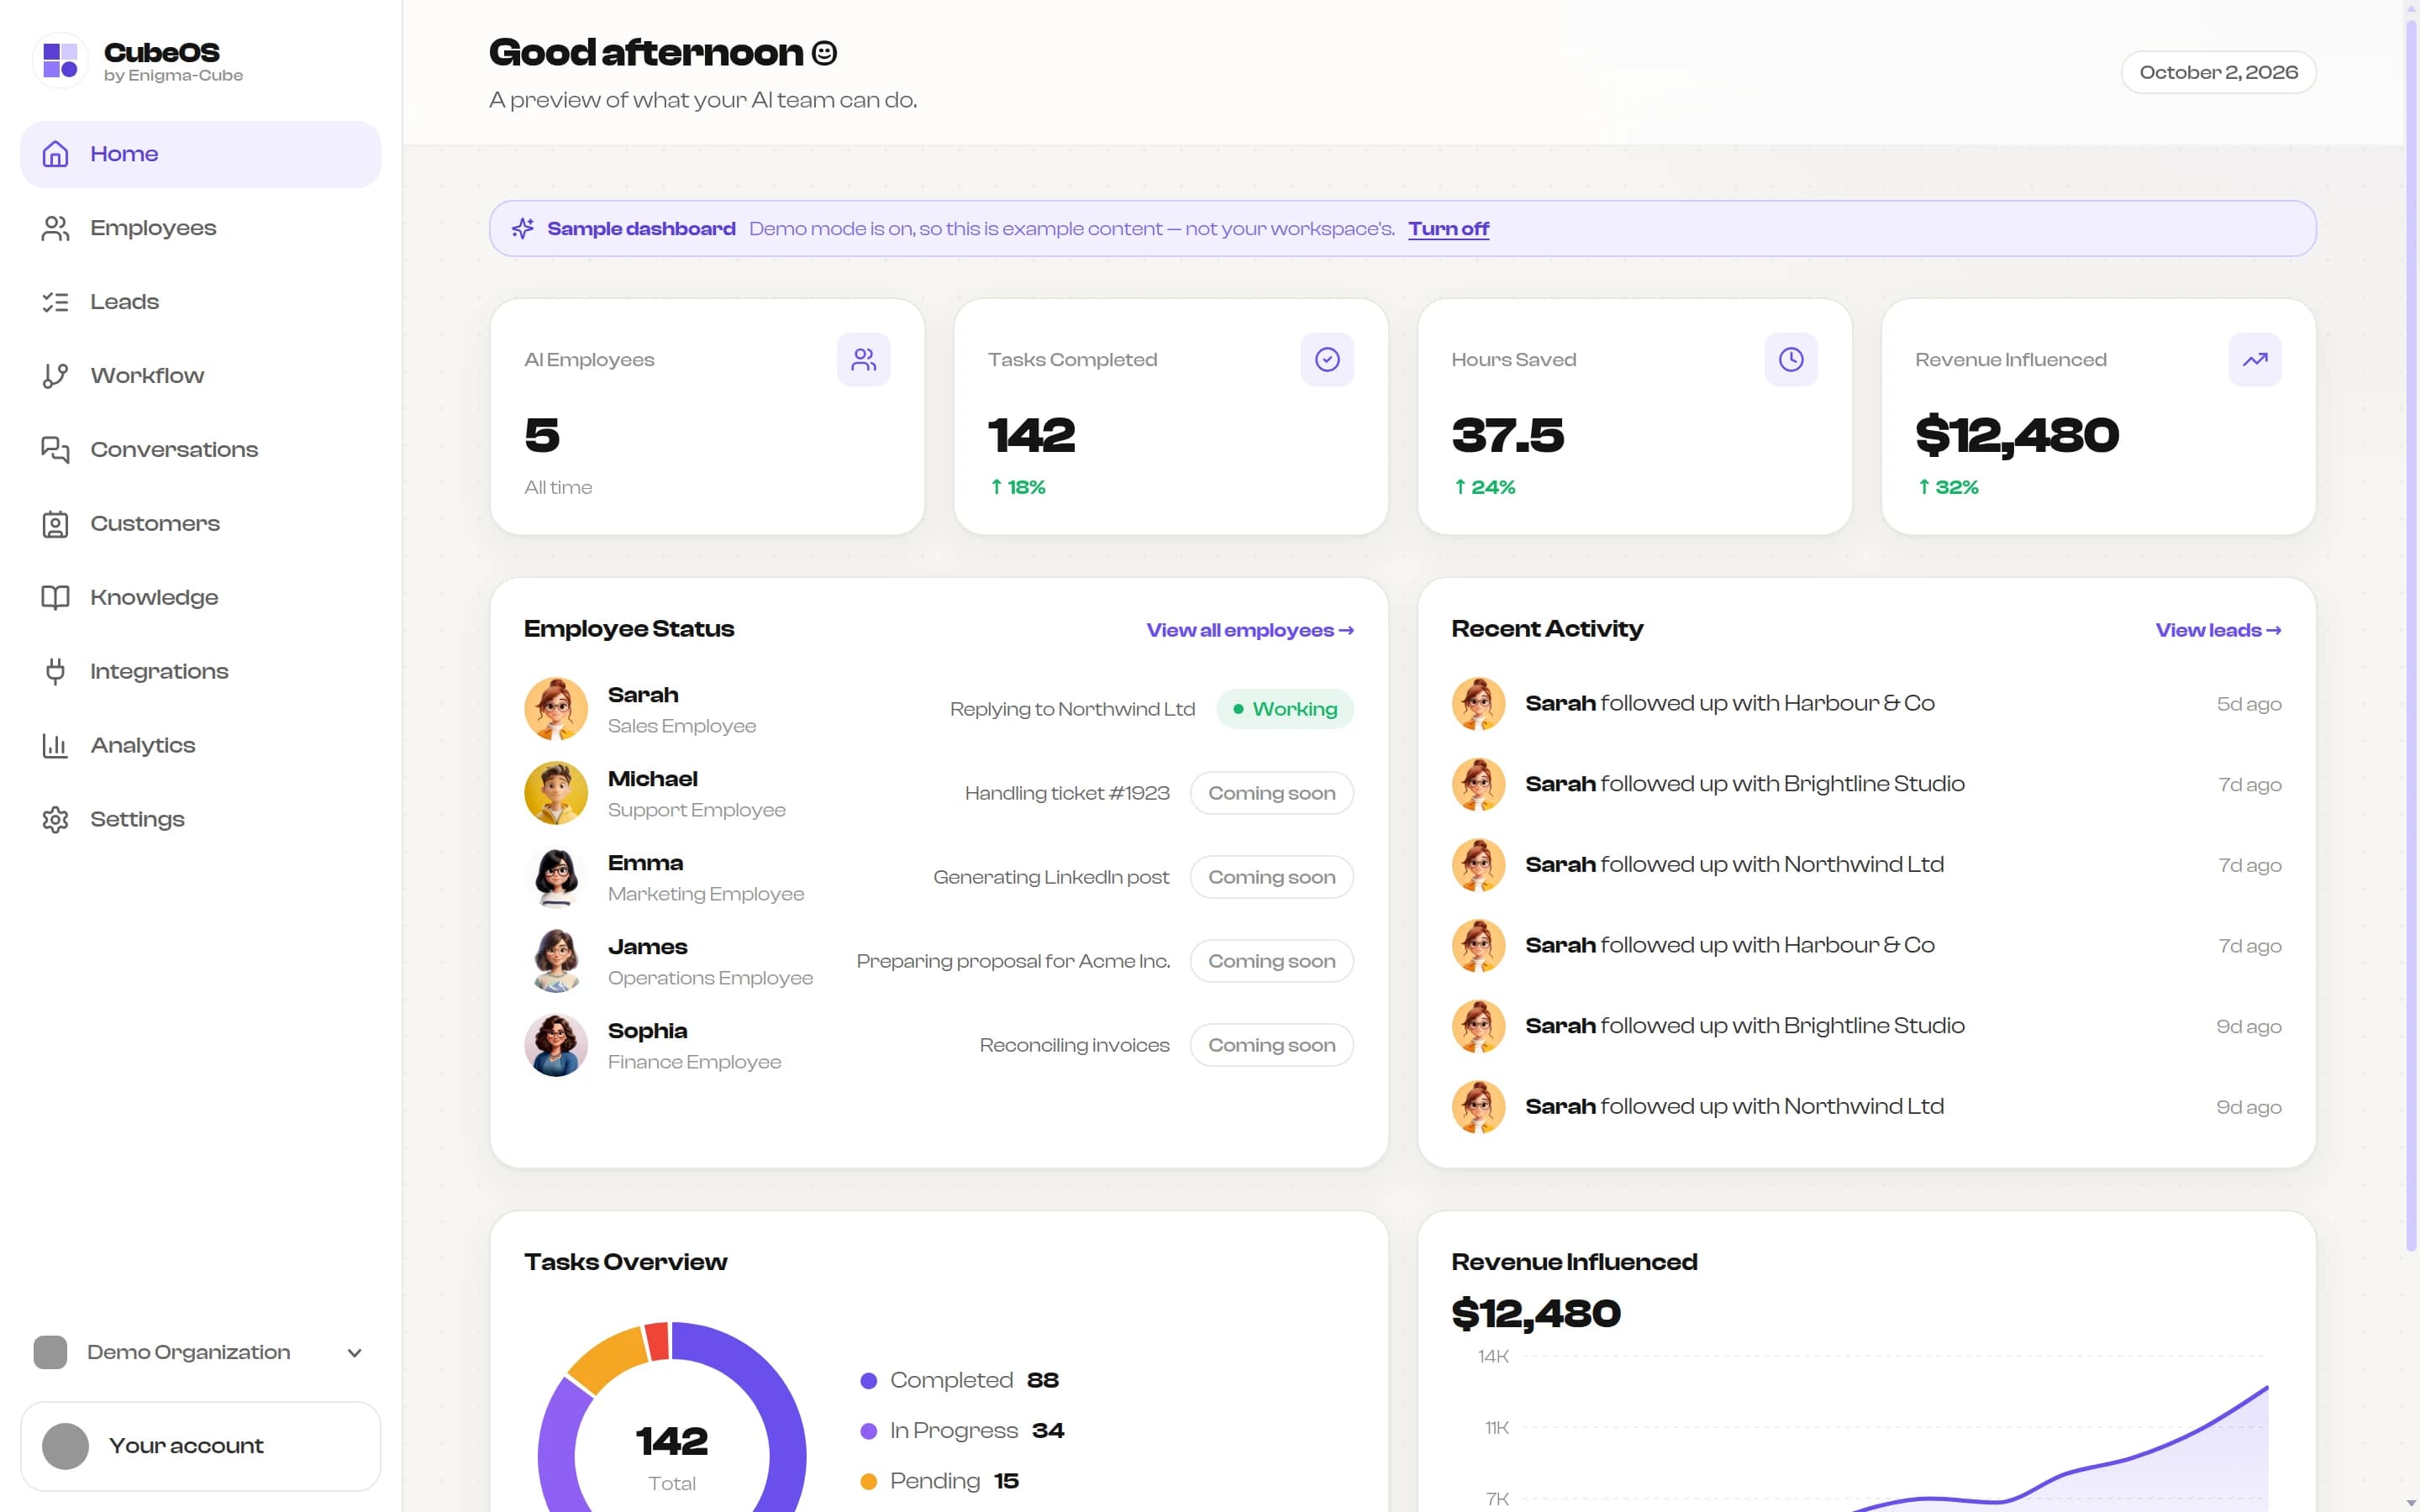Click the trend arrow icon on Revenue Influenced card
Image resolution: width=2420 pixels, height=1512 pixels.
click(2255, 359)
